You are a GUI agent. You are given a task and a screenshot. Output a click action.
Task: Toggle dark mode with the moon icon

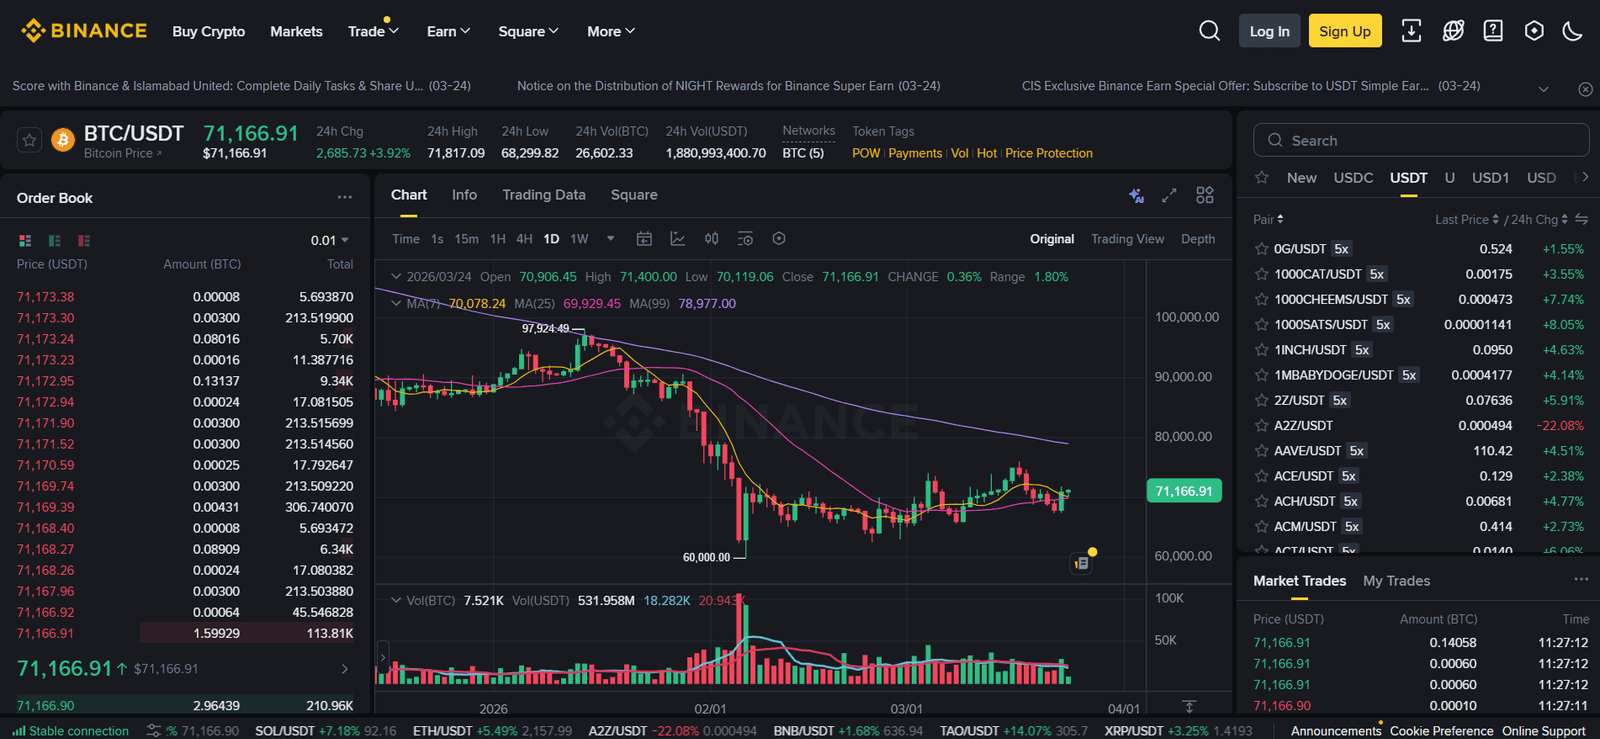[x=1573, y=31]
